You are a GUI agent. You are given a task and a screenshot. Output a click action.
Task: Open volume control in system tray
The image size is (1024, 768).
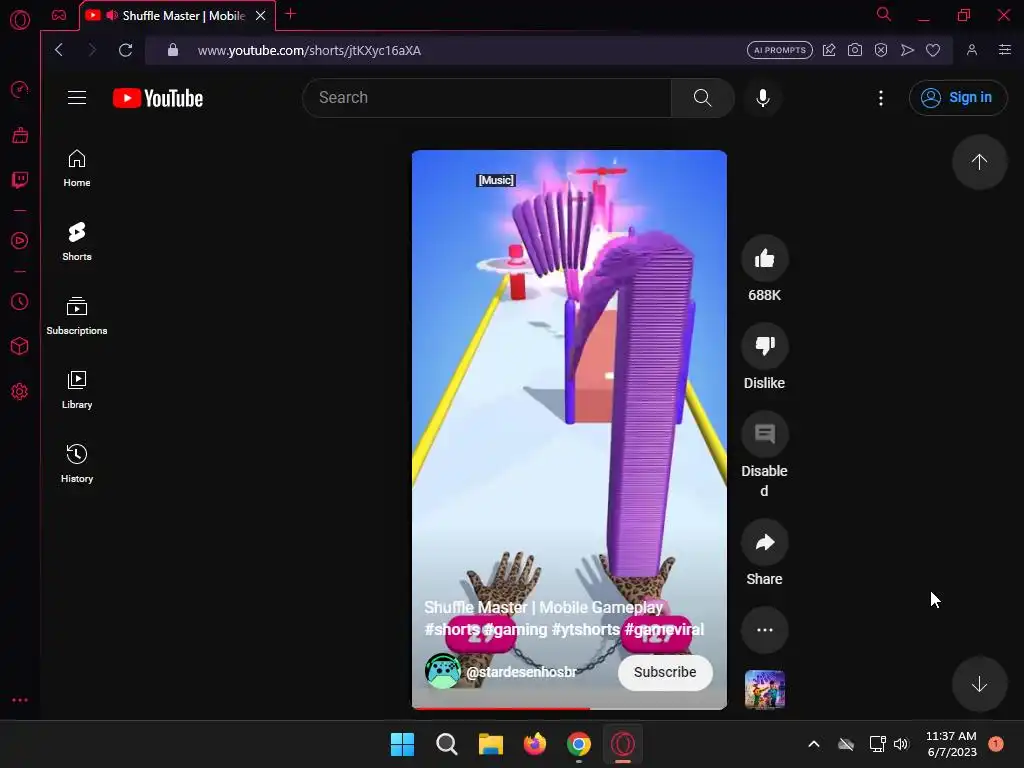[901, 744]
